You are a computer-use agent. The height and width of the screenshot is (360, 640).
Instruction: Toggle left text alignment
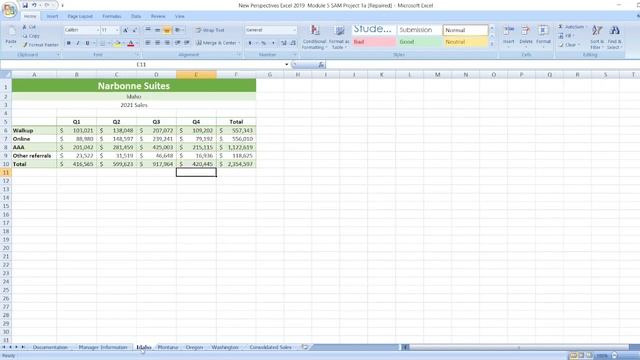[148, 43]
